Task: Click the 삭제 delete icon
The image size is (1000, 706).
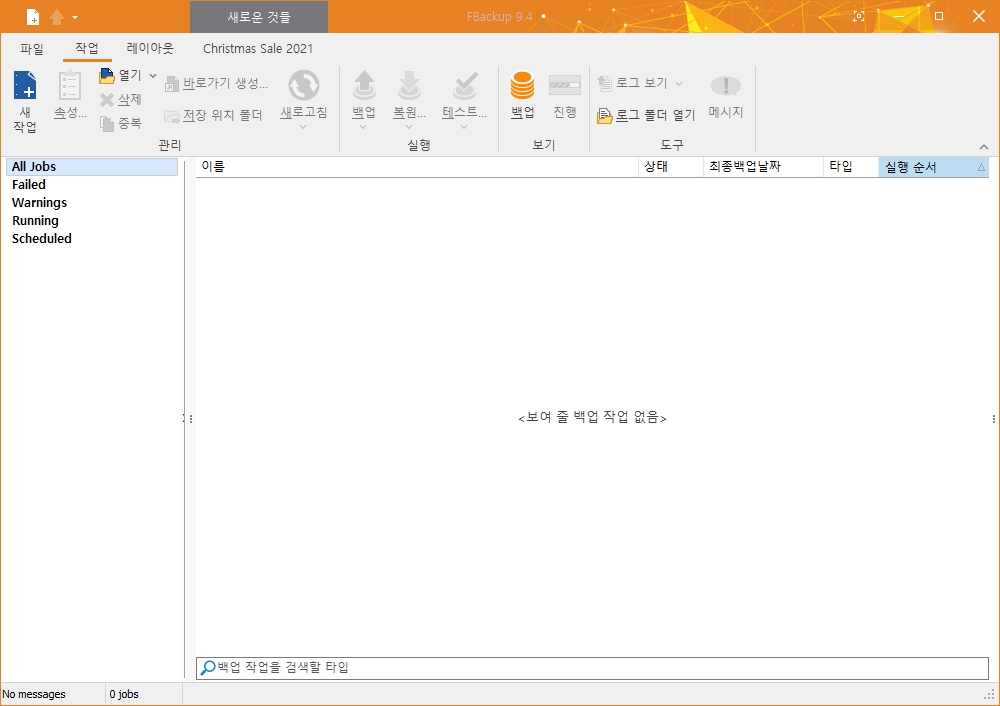Action: pos(107,99)
